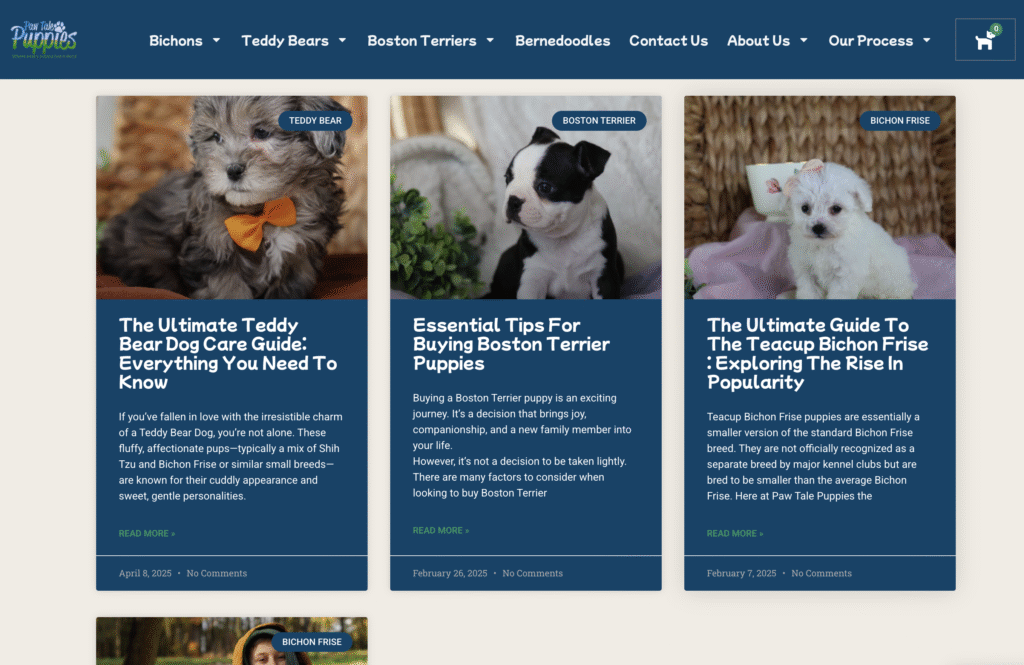Expand the Bichons dropdown arrow

(x=216, y=41)
